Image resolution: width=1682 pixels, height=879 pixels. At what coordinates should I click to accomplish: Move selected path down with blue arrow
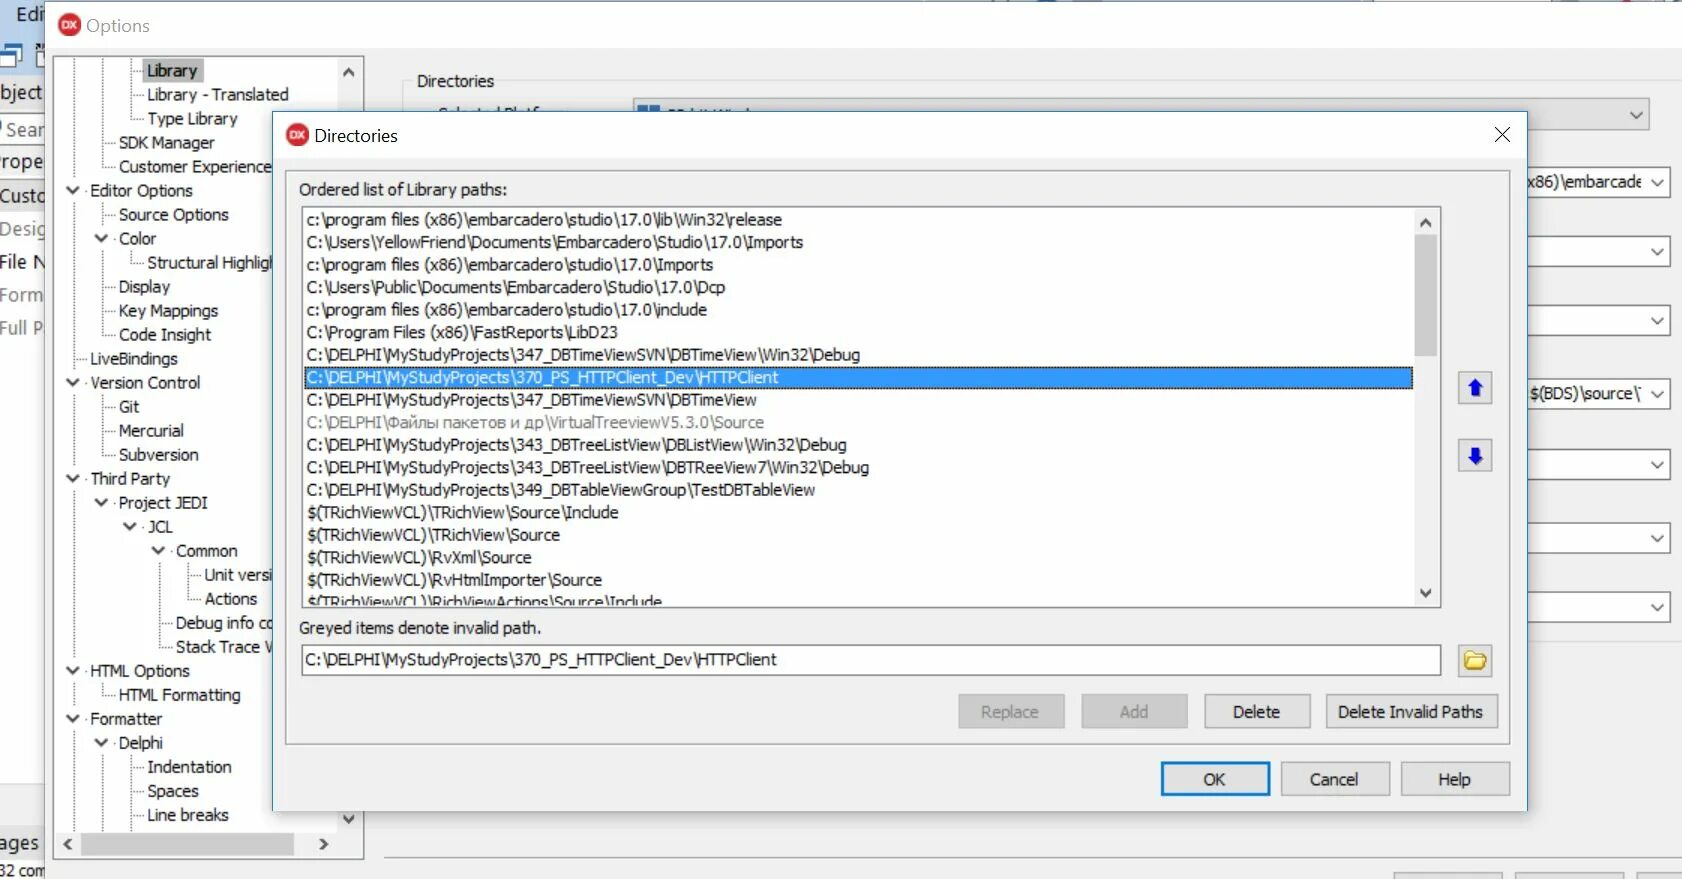(x=1475, y=456)
